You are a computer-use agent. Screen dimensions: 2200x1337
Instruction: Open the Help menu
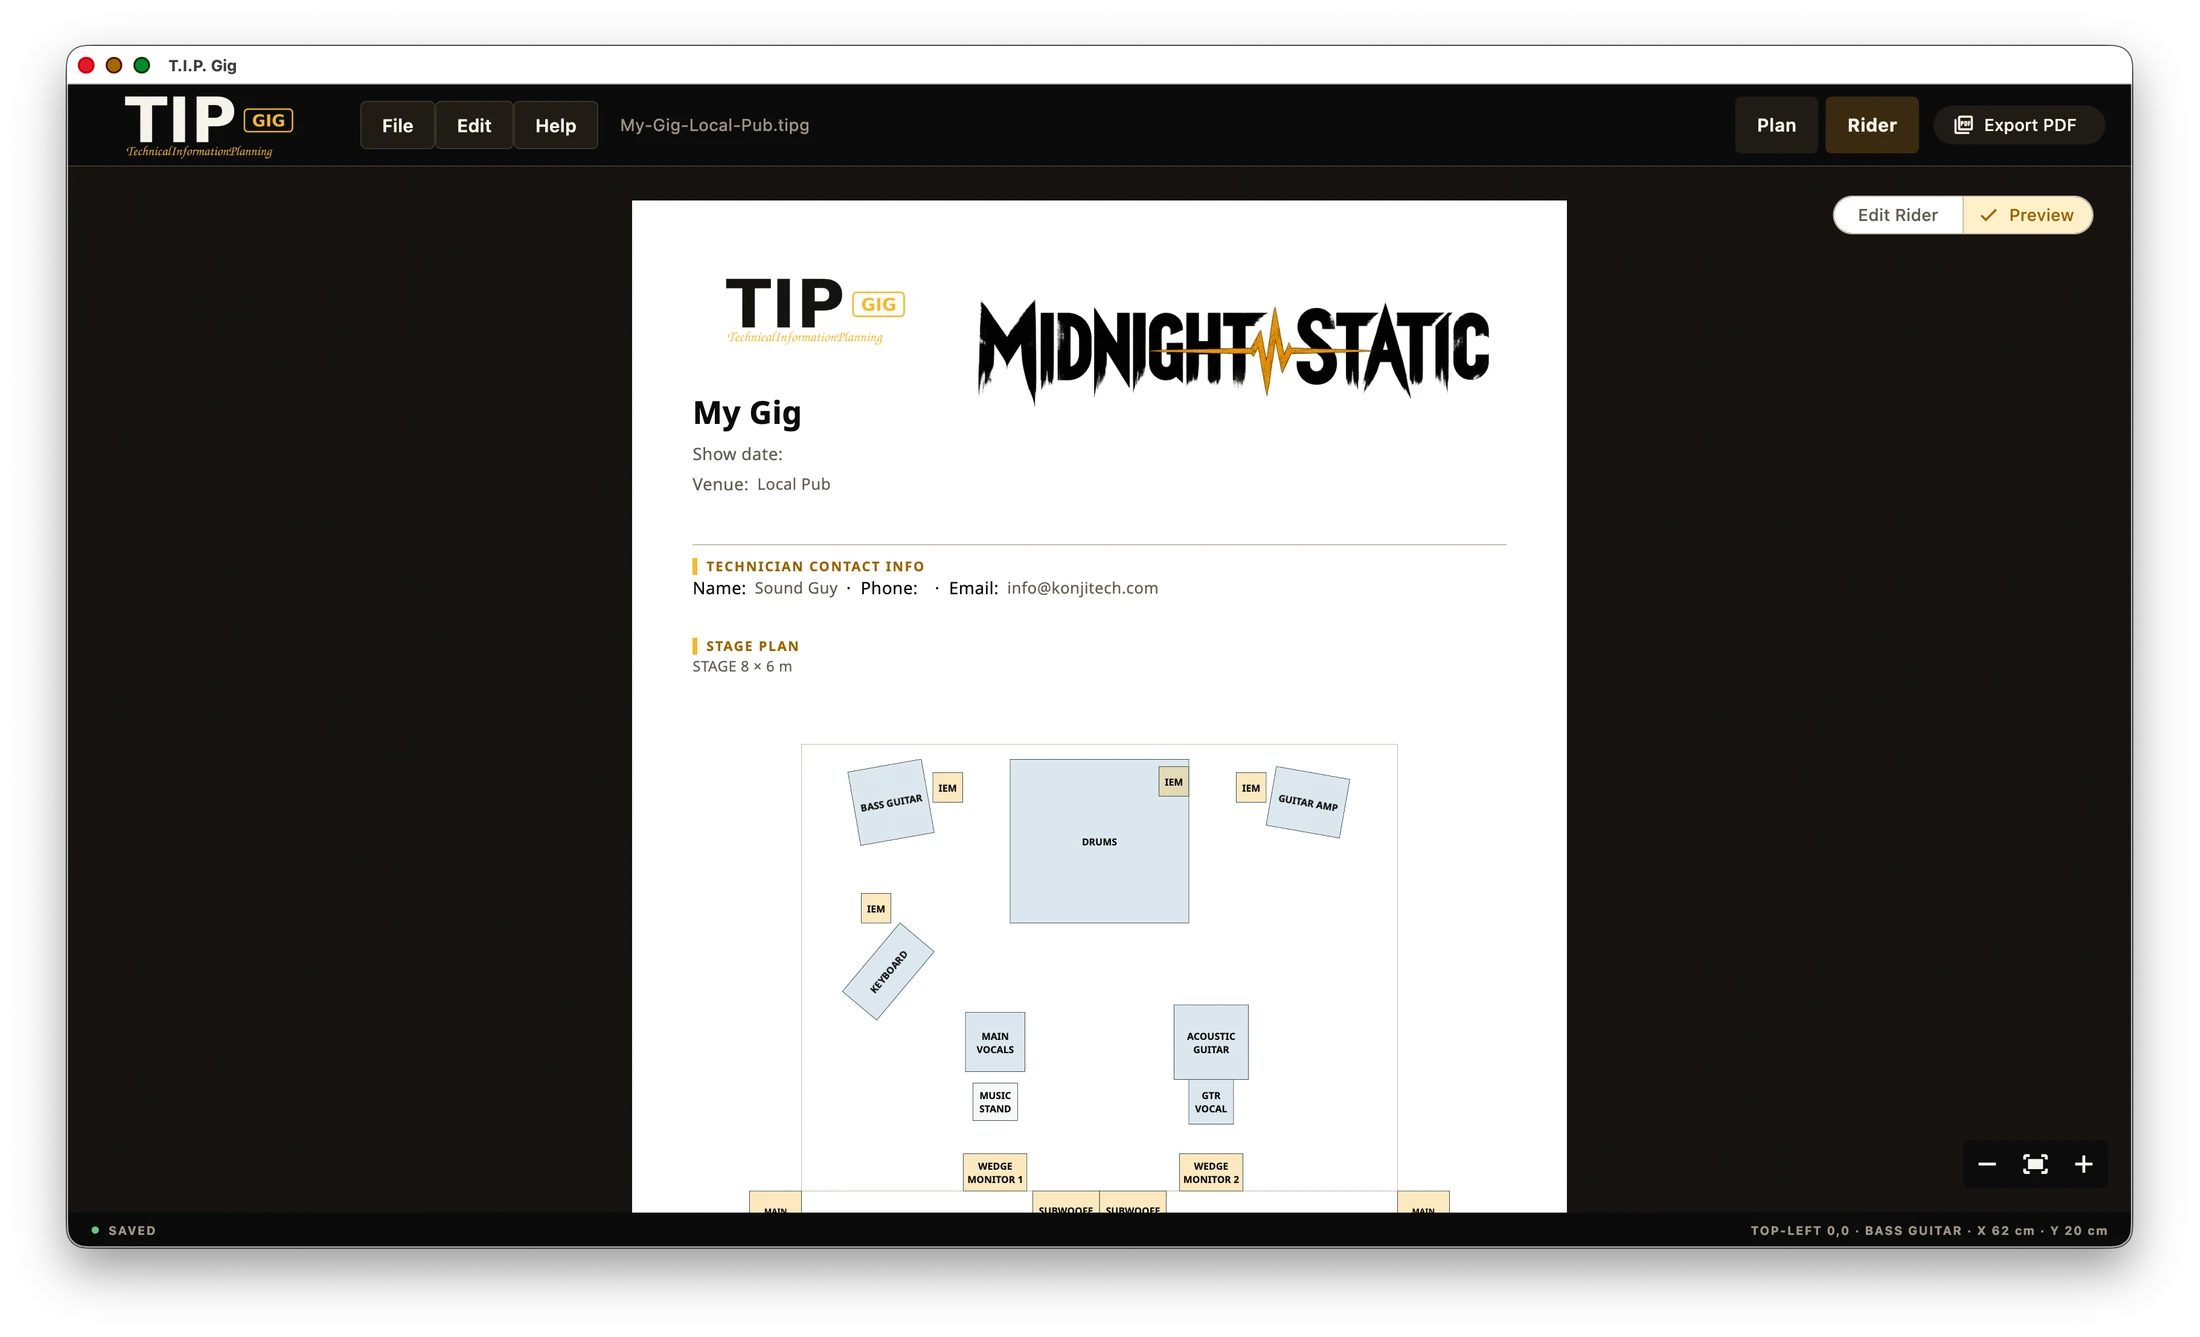555,125
